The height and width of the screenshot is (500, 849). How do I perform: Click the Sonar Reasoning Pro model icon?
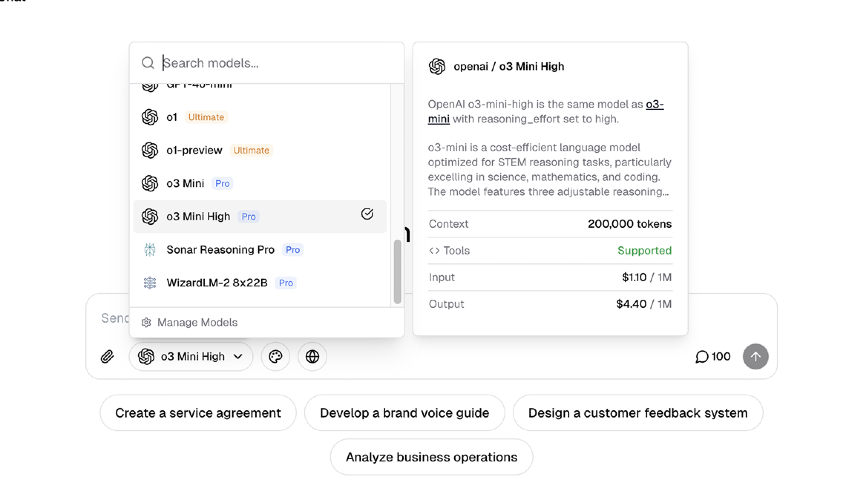tap(150, 250)
